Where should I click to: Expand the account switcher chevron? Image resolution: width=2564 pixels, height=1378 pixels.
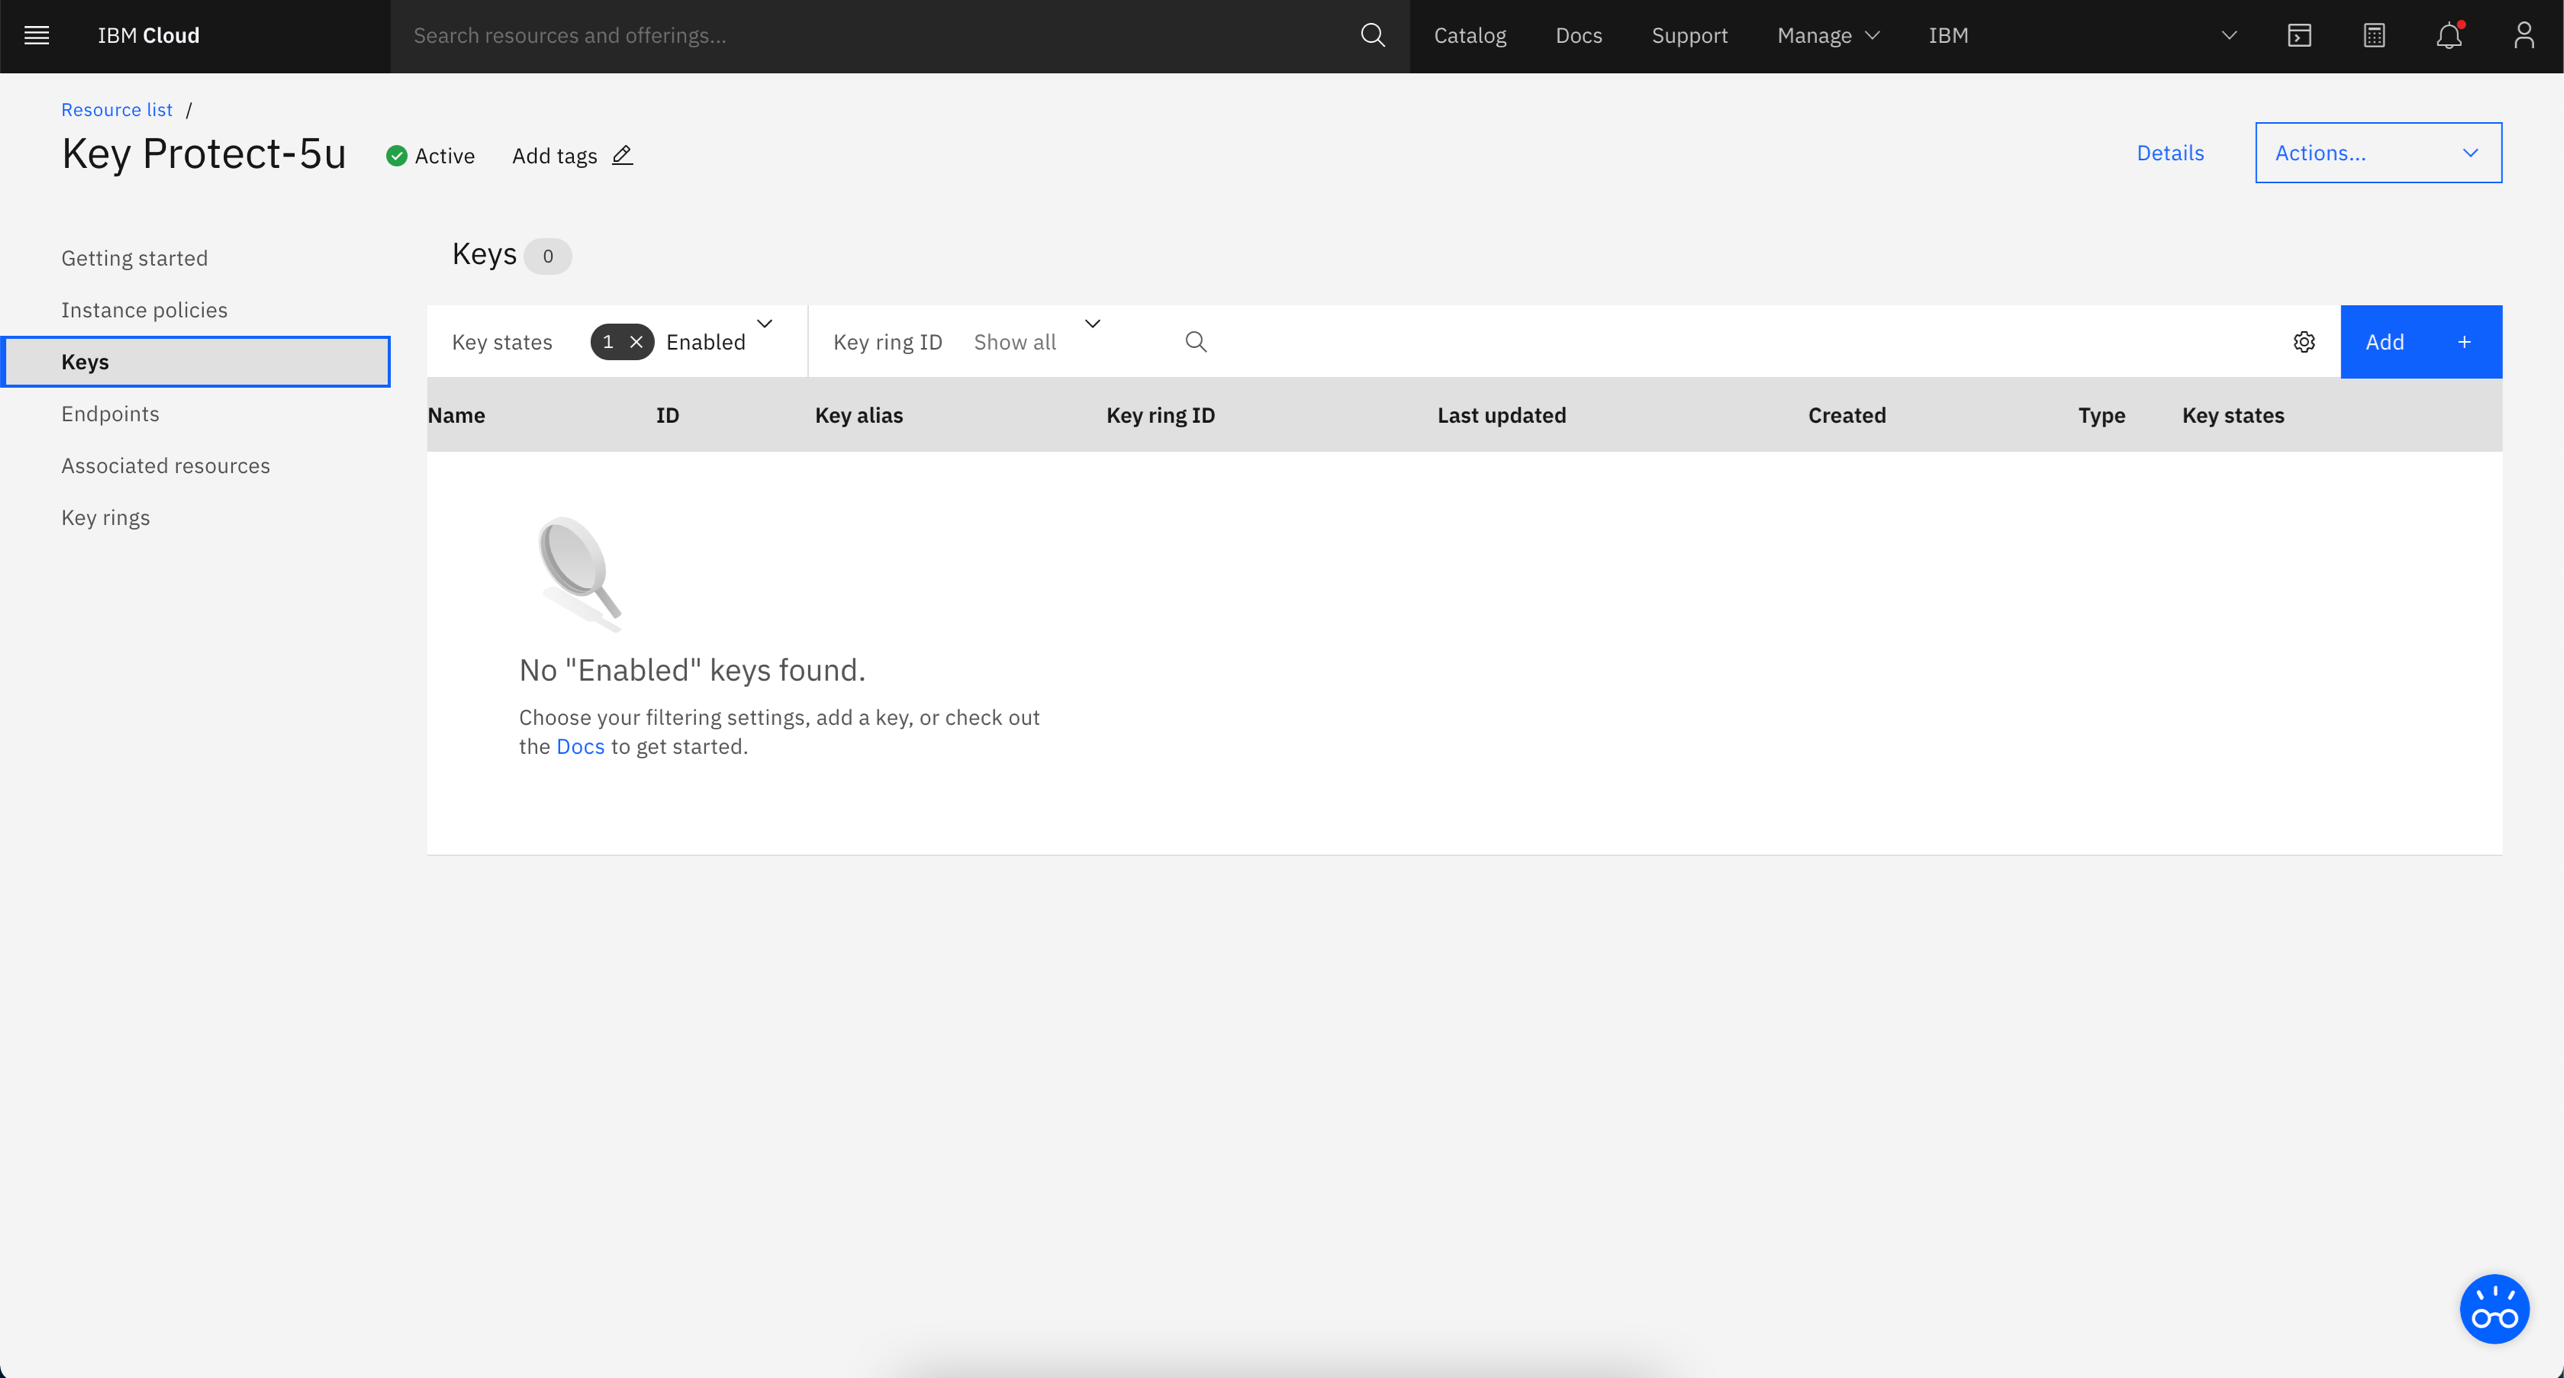pyautogui.click(x=2229, y=36)
